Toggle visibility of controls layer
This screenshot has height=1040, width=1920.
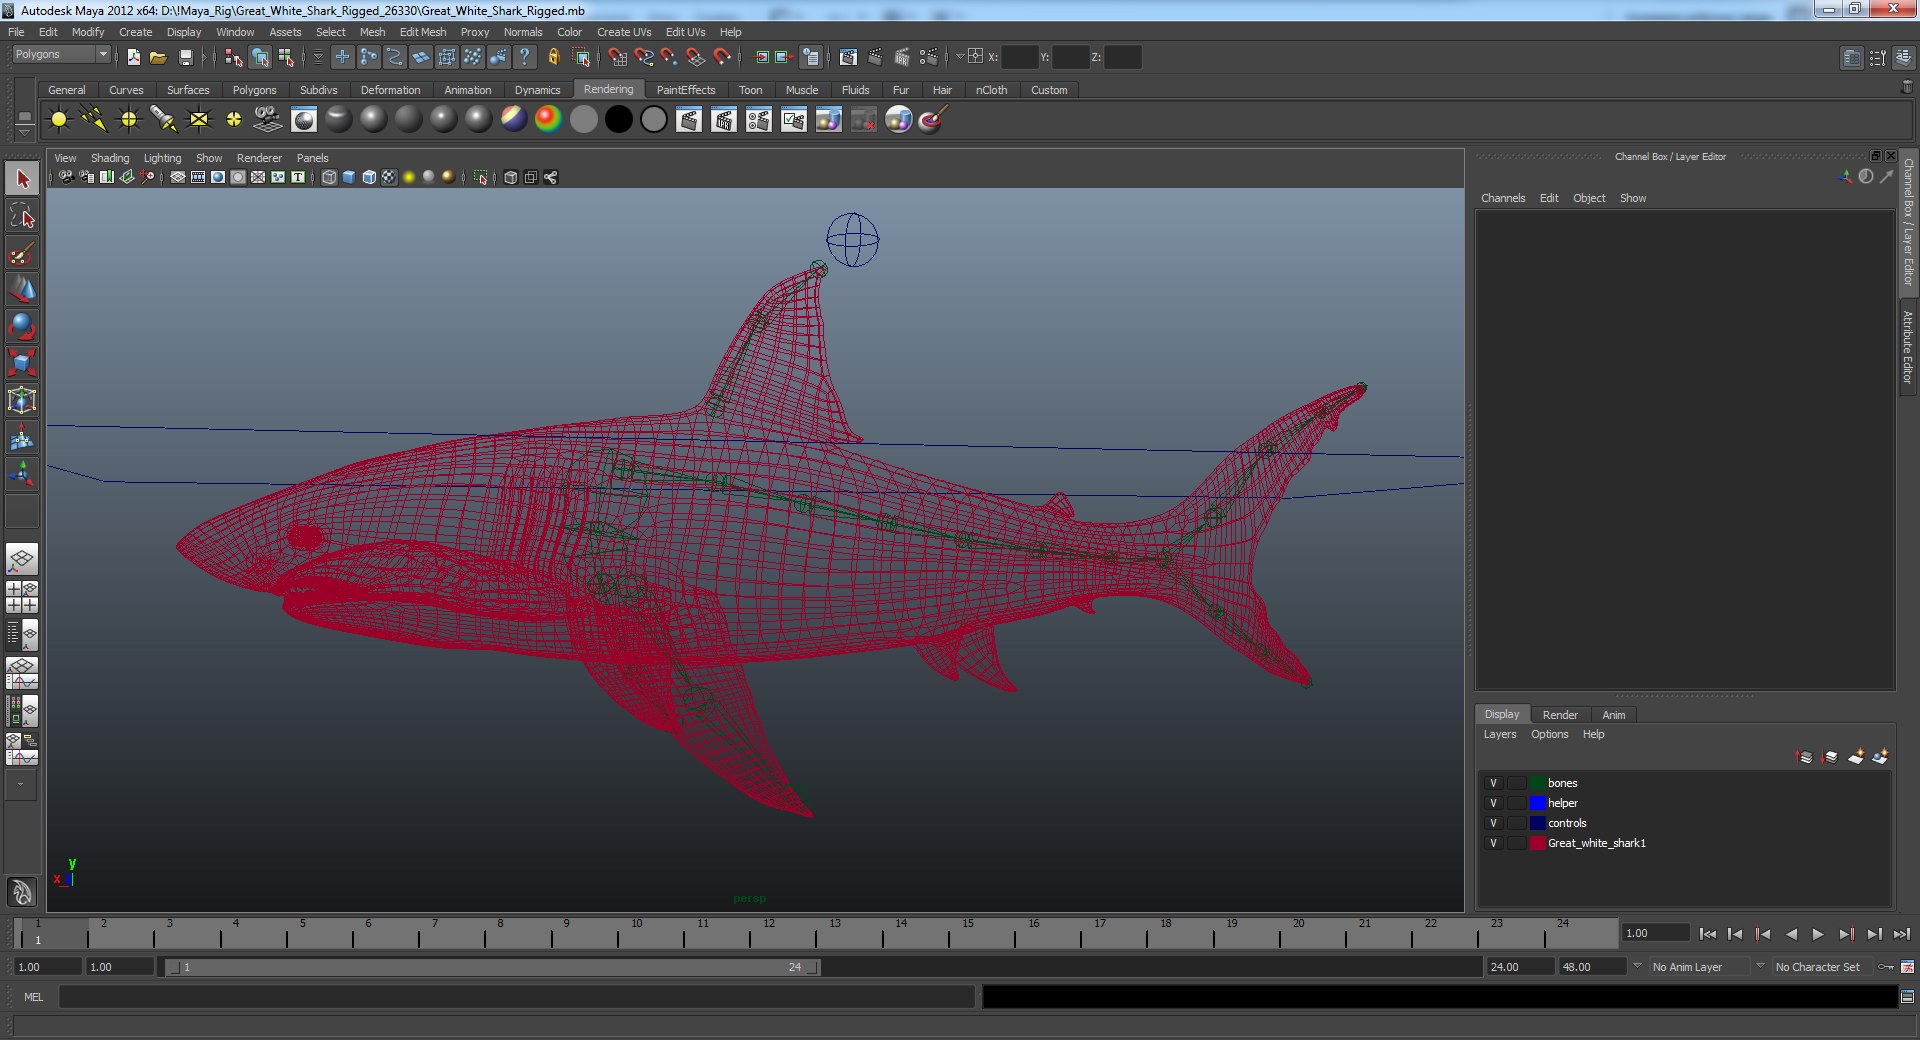tap(1493, 823)
